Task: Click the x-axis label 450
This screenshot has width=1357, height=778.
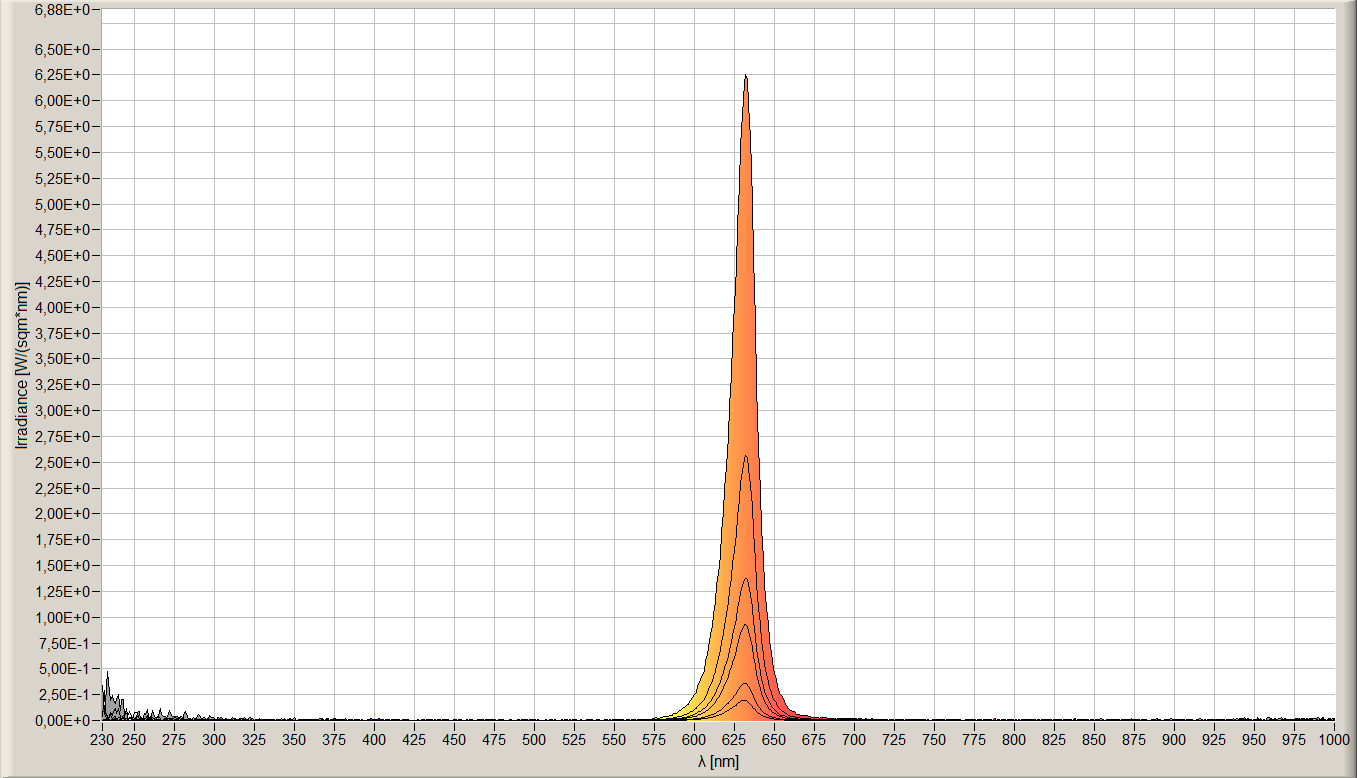Action: point(454,740)
